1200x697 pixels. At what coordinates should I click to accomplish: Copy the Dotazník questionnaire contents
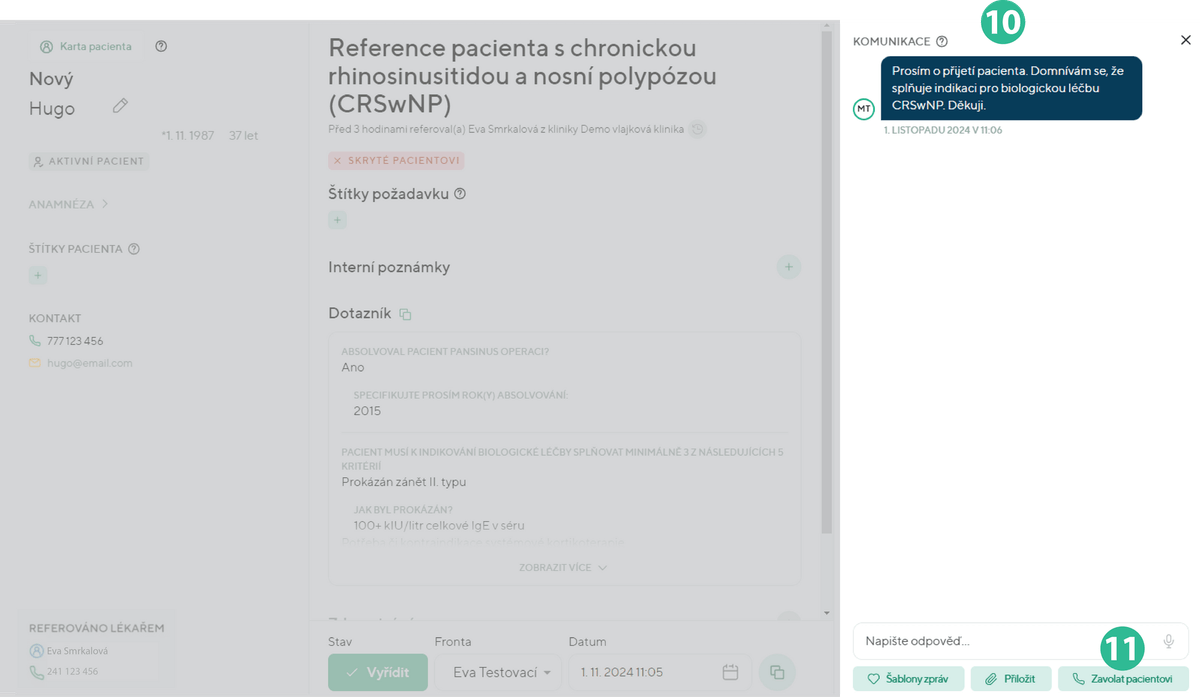[x=405, y=314]
